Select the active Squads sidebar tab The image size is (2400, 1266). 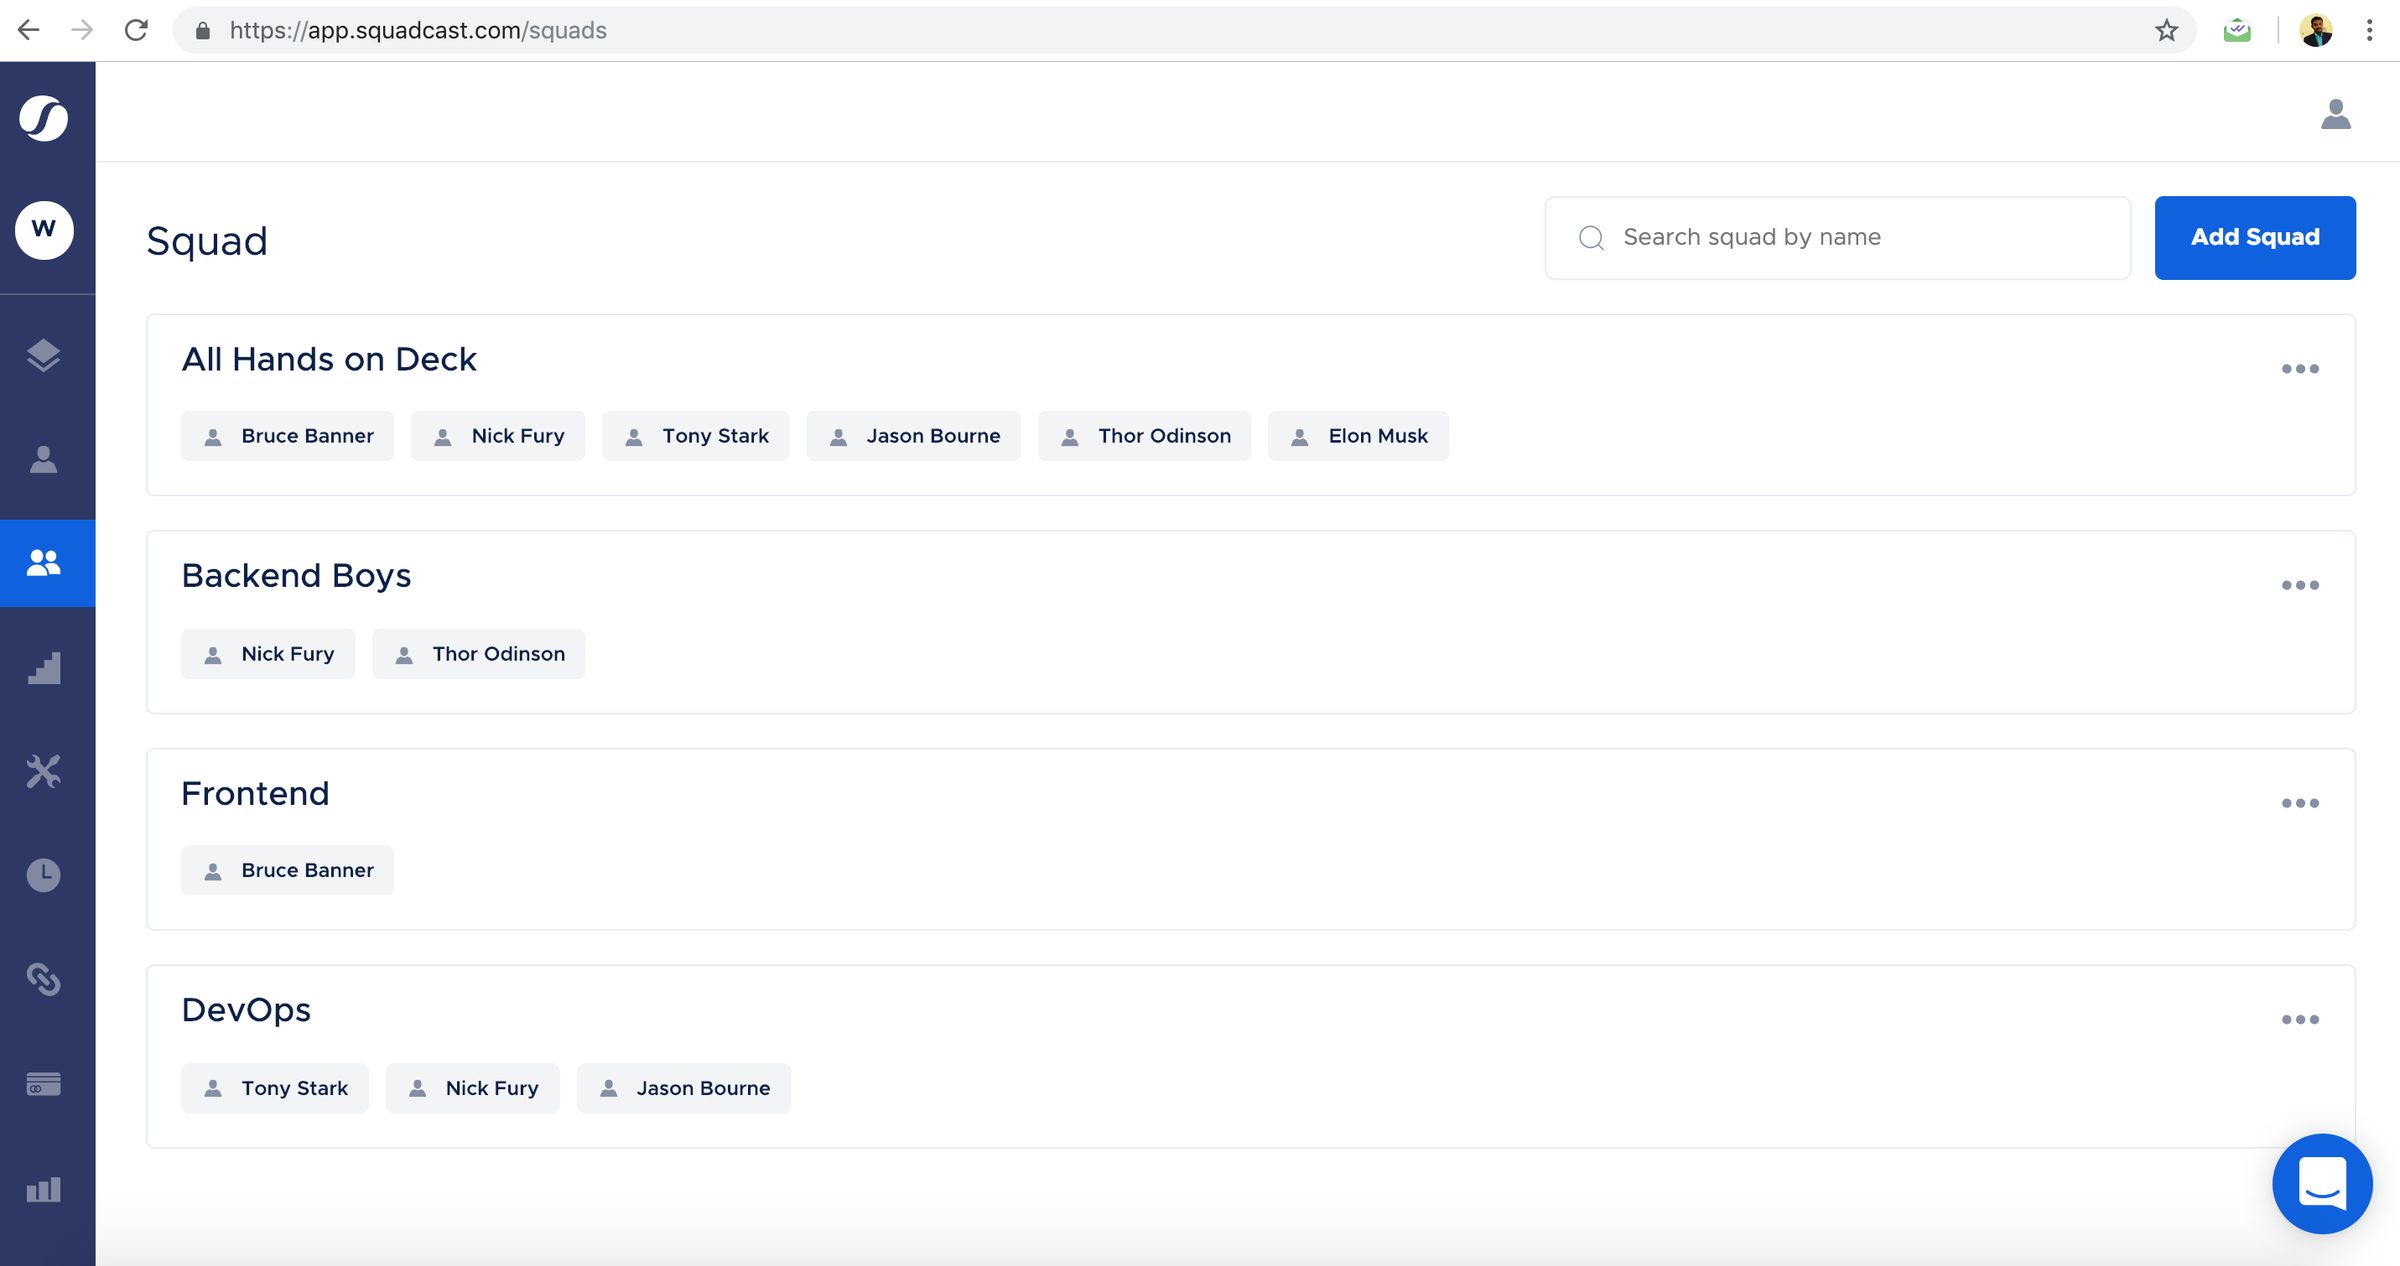click(44, 563)
